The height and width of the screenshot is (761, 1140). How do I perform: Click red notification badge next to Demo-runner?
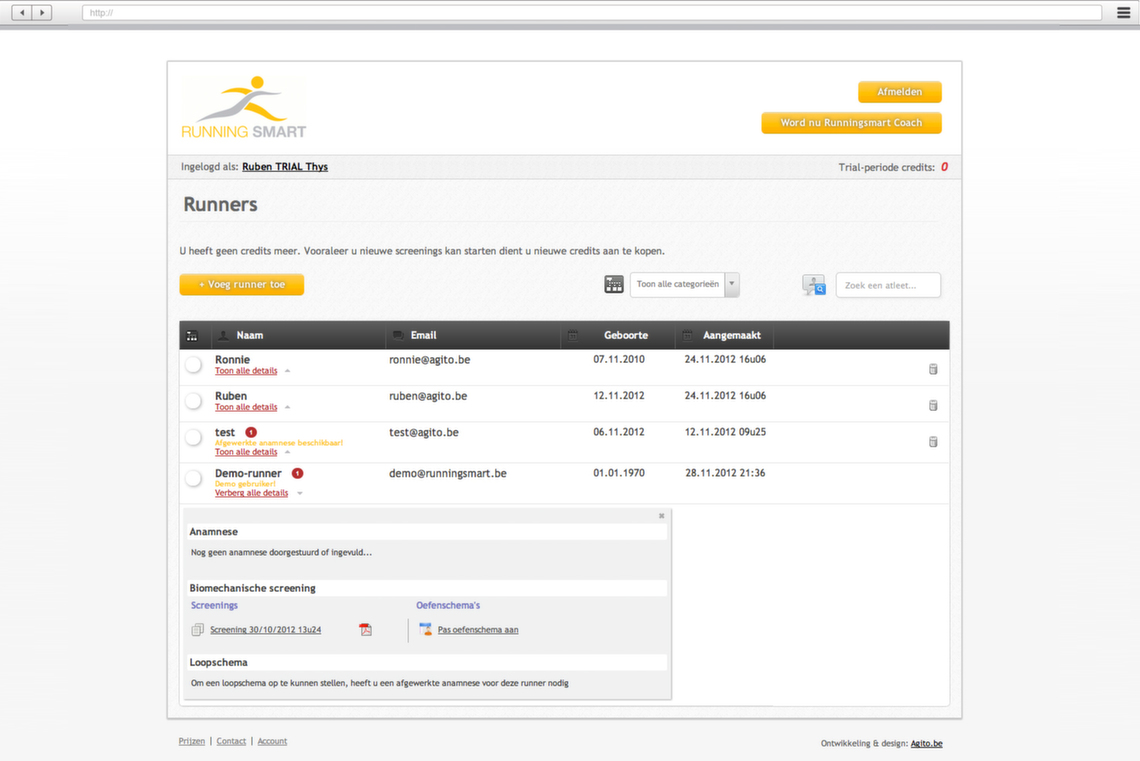point(297,473)
